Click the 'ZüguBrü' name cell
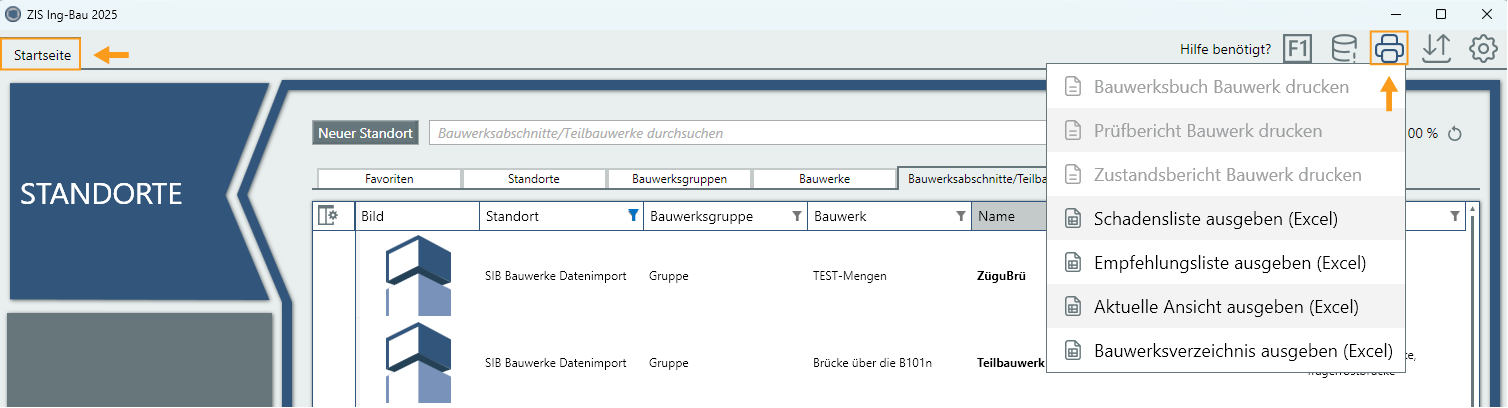The height and width of the screenshot is (408, 1508). click(x=1001, y=276)
